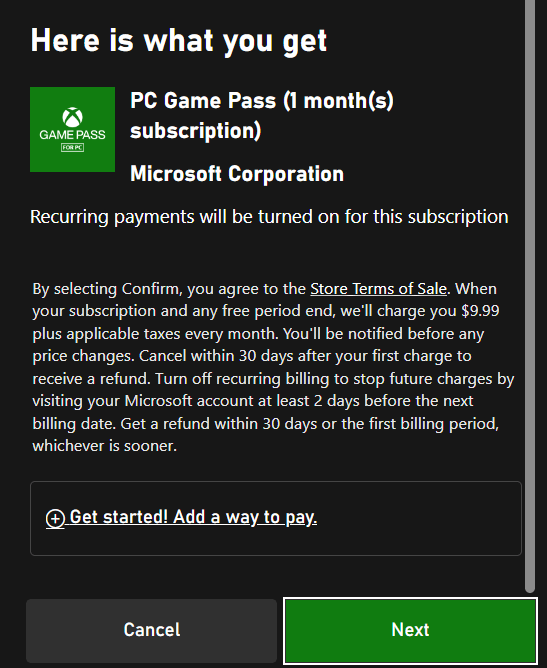Click the Xbox sphere logo in the green tile

[x=72, y=117]
